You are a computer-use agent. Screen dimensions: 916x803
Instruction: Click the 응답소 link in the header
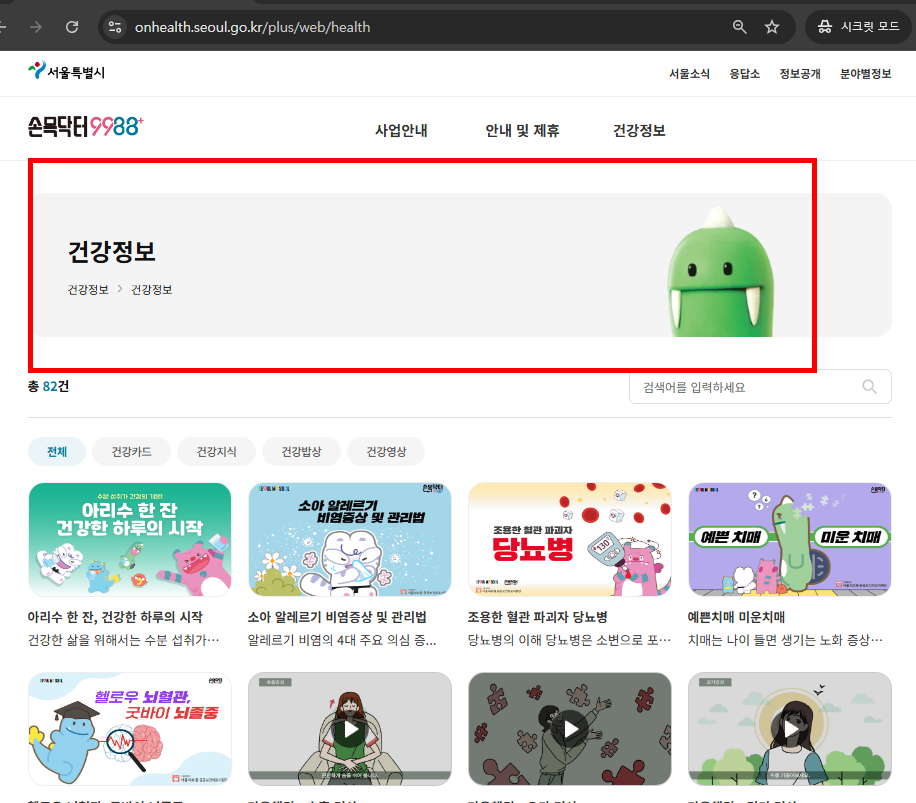[x=743, y=73]
